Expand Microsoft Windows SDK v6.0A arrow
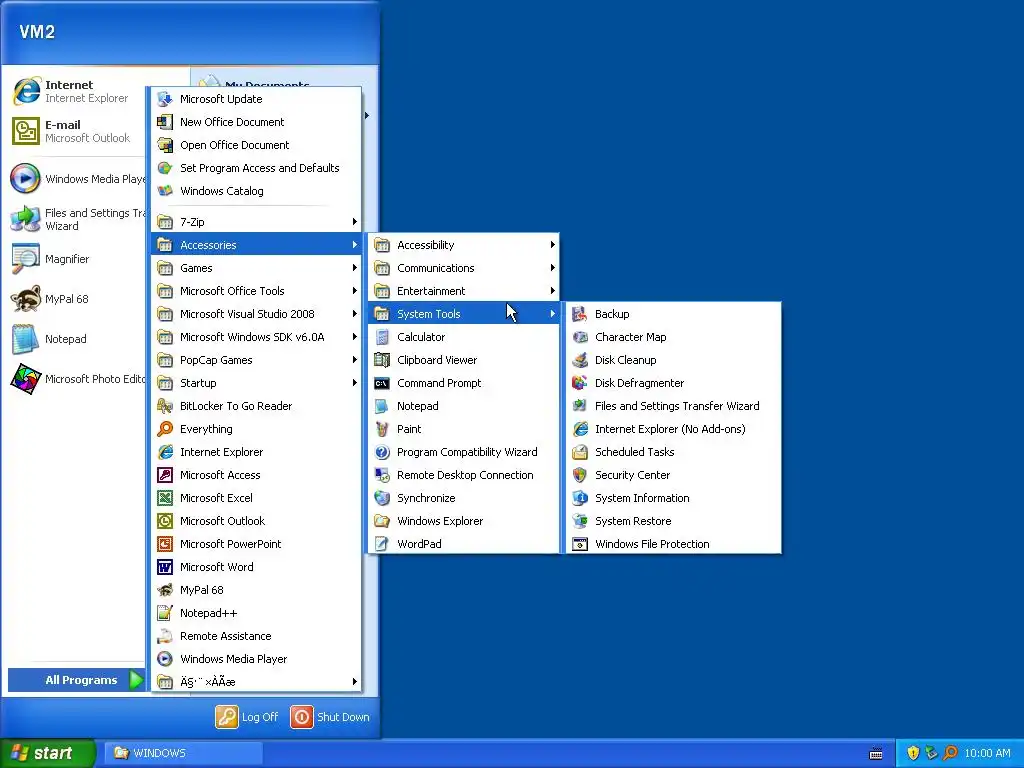The height and width of the screenshot is (768, 1024). point(354,337)
